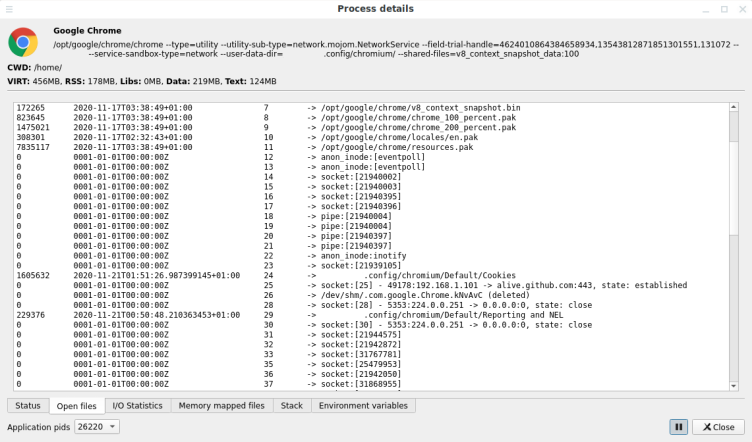Select the Open files tab
This screenshot has height=442, width=752.
pos(77,406)
